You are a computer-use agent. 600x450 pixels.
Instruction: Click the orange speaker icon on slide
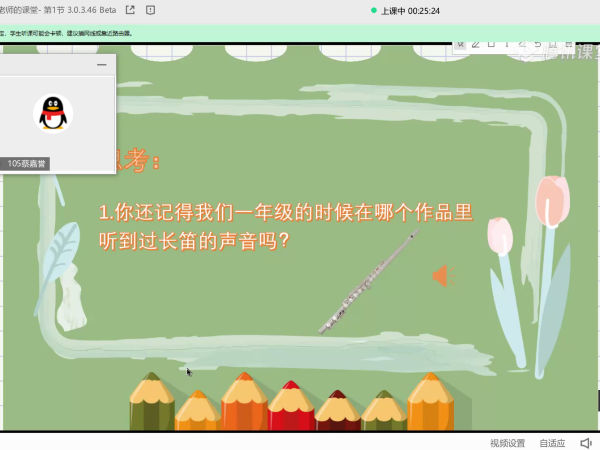[443, 276]
